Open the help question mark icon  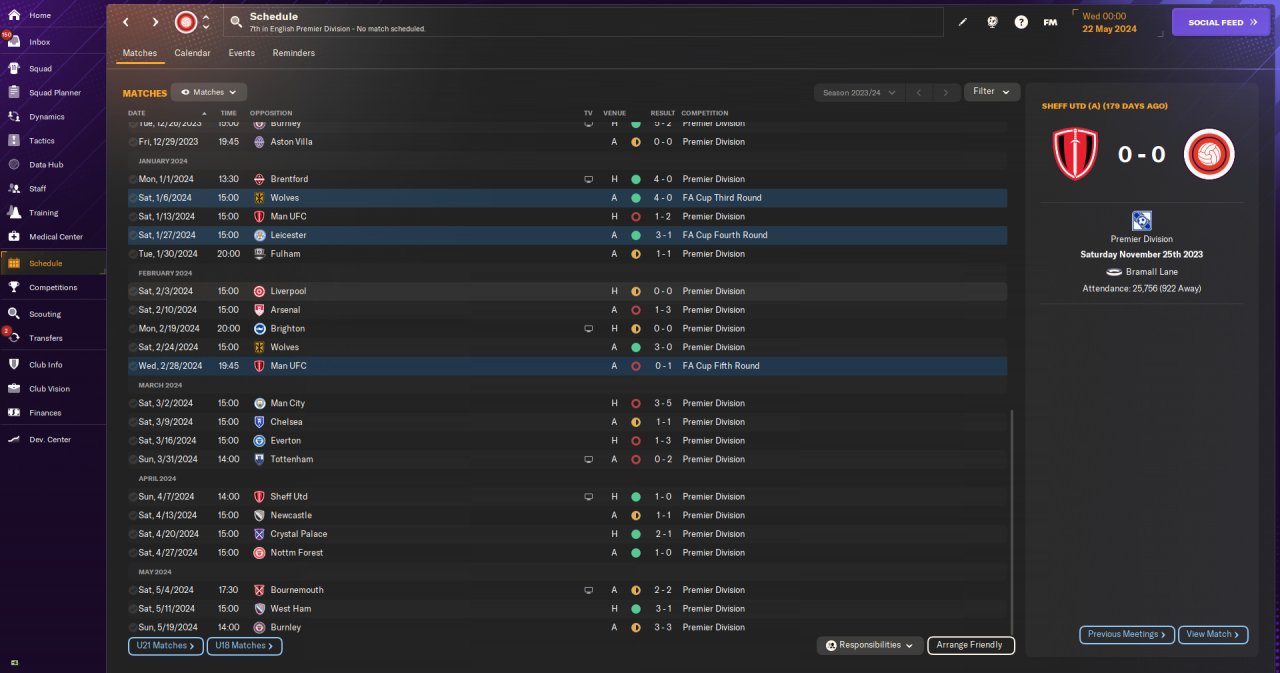coord(1021,22)
